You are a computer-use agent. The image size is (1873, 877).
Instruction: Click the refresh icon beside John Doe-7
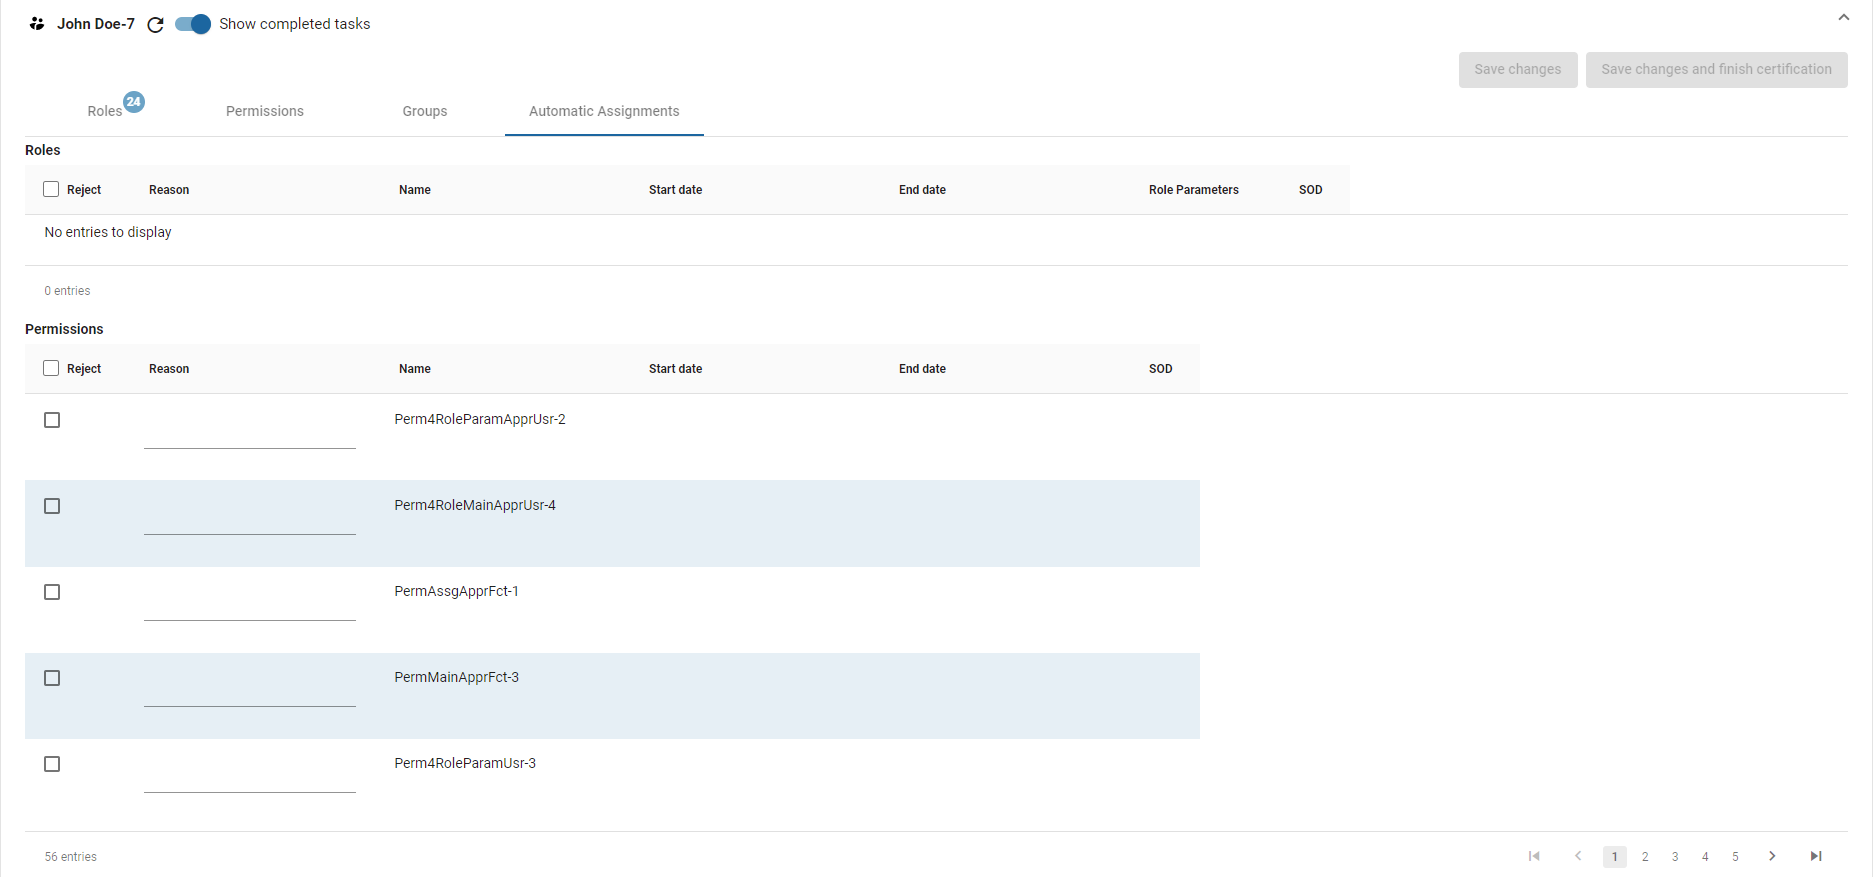coord(155,25)
